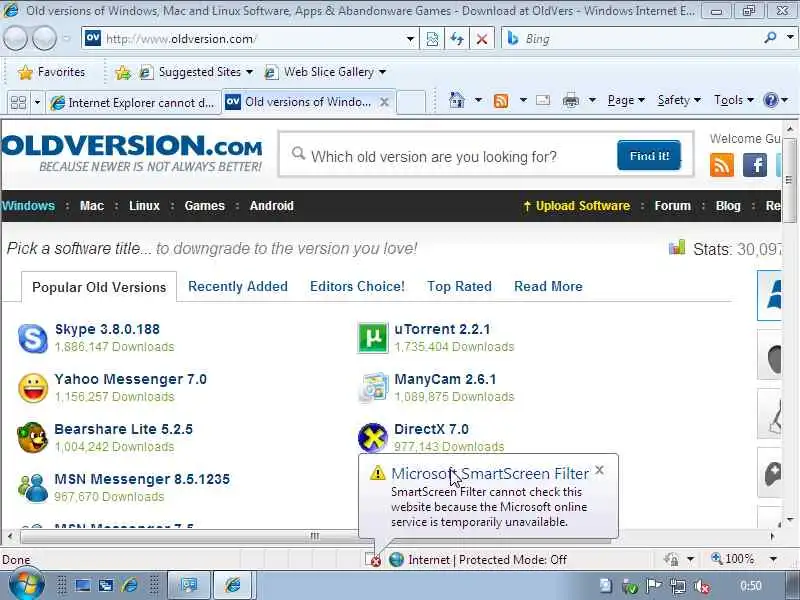Viewport: 800px width, 600px height.
Task: Open the Read More tab link
Action: [548, 286]
